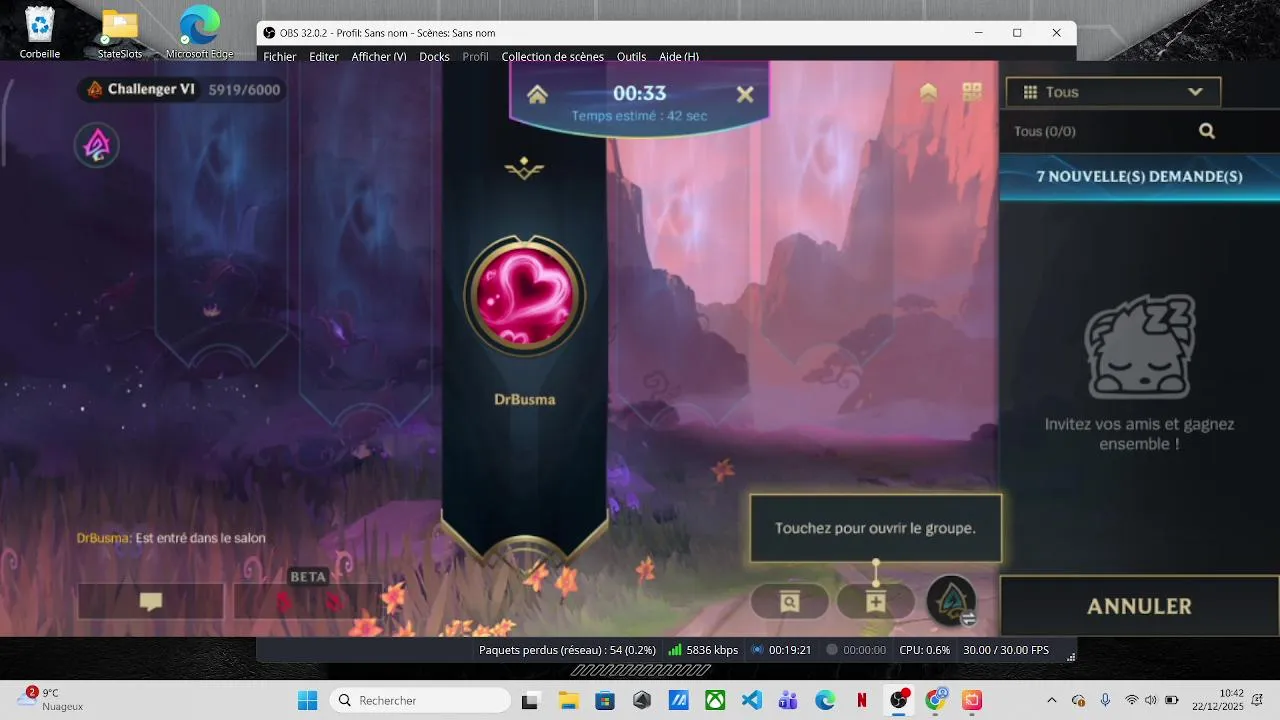Open the 9°C Nuageux weather widget
The height and width of the screenshot is (720, 1280).
(52, 700)
